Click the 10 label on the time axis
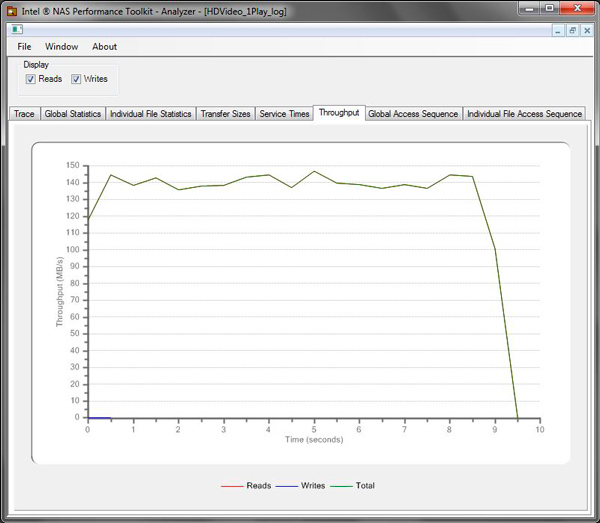This screenshot has height=523, width=600. [x=540, y=430]
